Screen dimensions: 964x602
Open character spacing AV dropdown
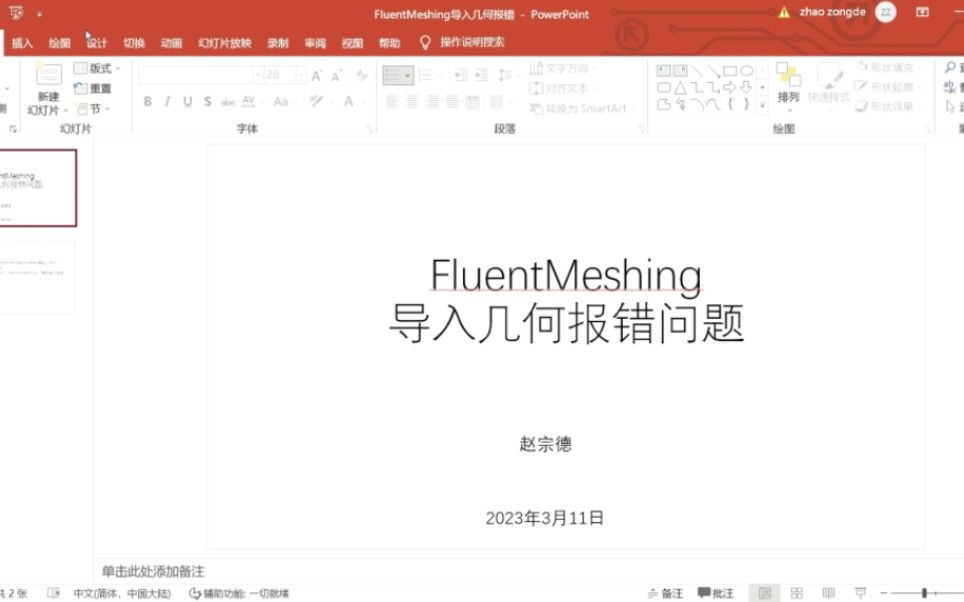[251, 101]
